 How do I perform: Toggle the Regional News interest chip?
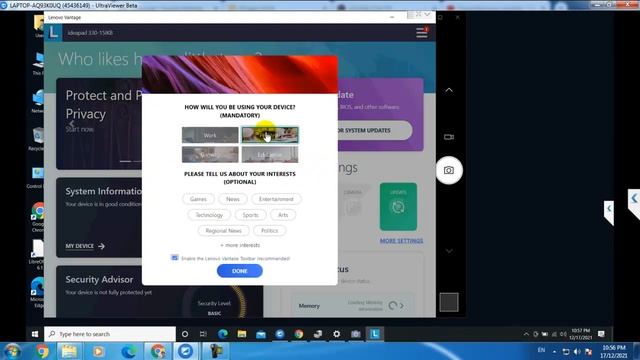223,231
